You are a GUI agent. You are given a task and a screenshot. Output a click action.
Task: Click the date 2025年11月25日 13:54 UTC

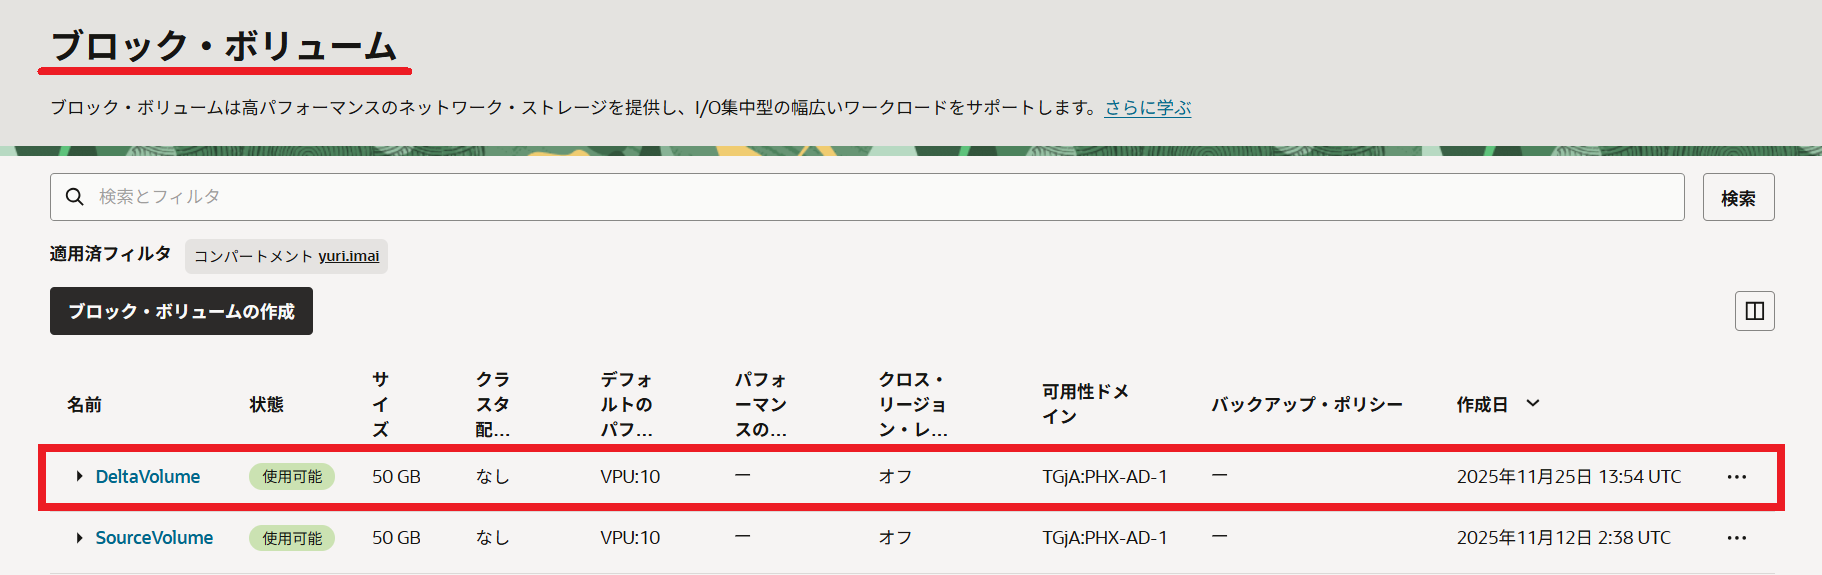tap(1569, 477)
